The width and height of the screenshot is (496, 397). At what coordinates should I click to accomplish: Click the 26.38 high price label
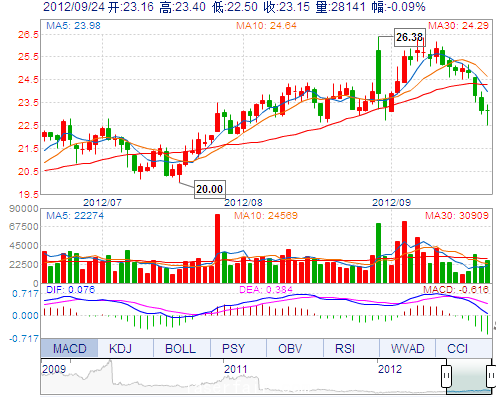(x=410, y=37)
